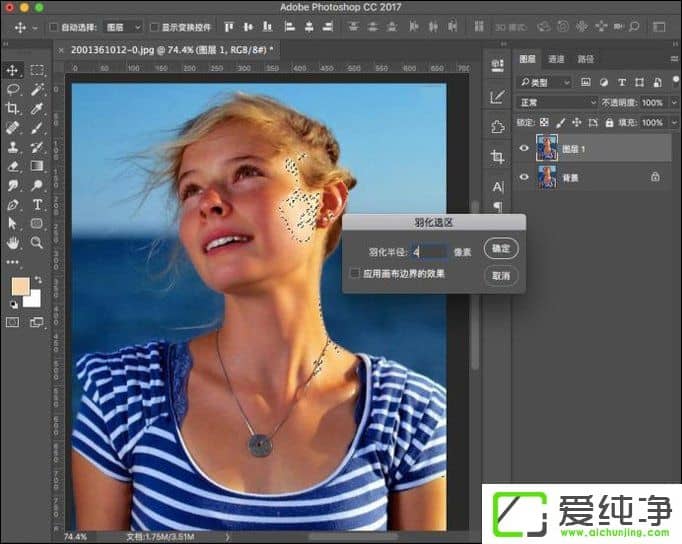Select the Zoom magnifier tool
682x544 pixels.
(37, 242)
